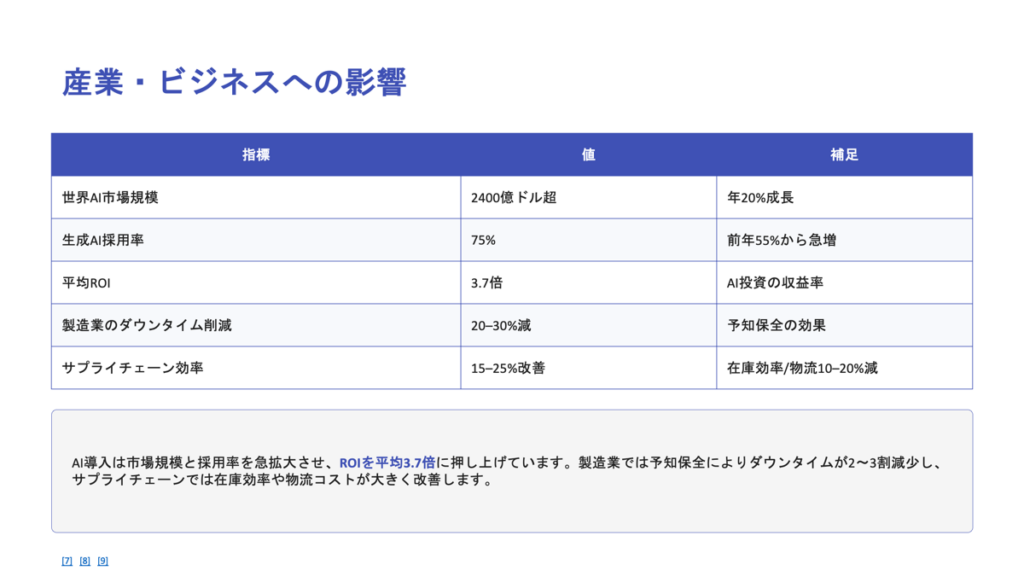Select the AI投資の収益率 note cell
This screenshot has height=576, width=1024.
[774, 283]
